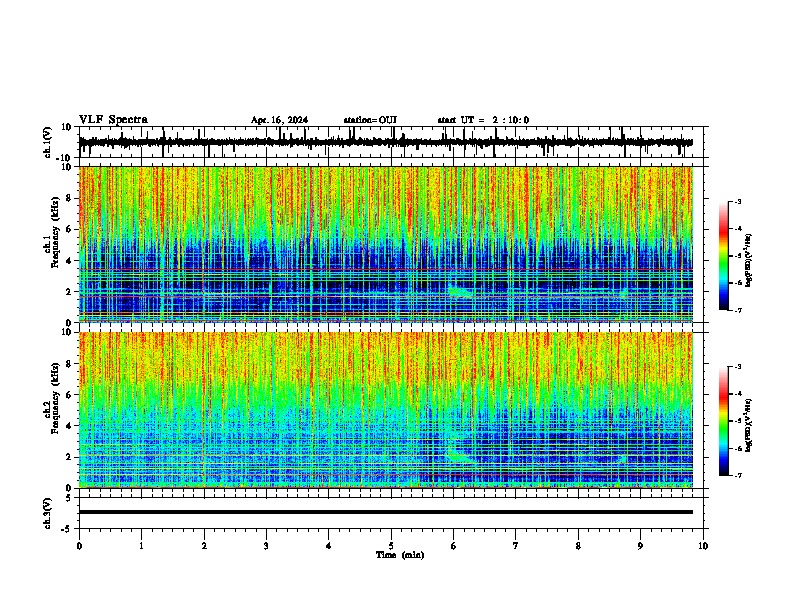Click the "Time (min)" x-axis label
The width and height of the screenshot is (792, 612).
coord(400,555)
